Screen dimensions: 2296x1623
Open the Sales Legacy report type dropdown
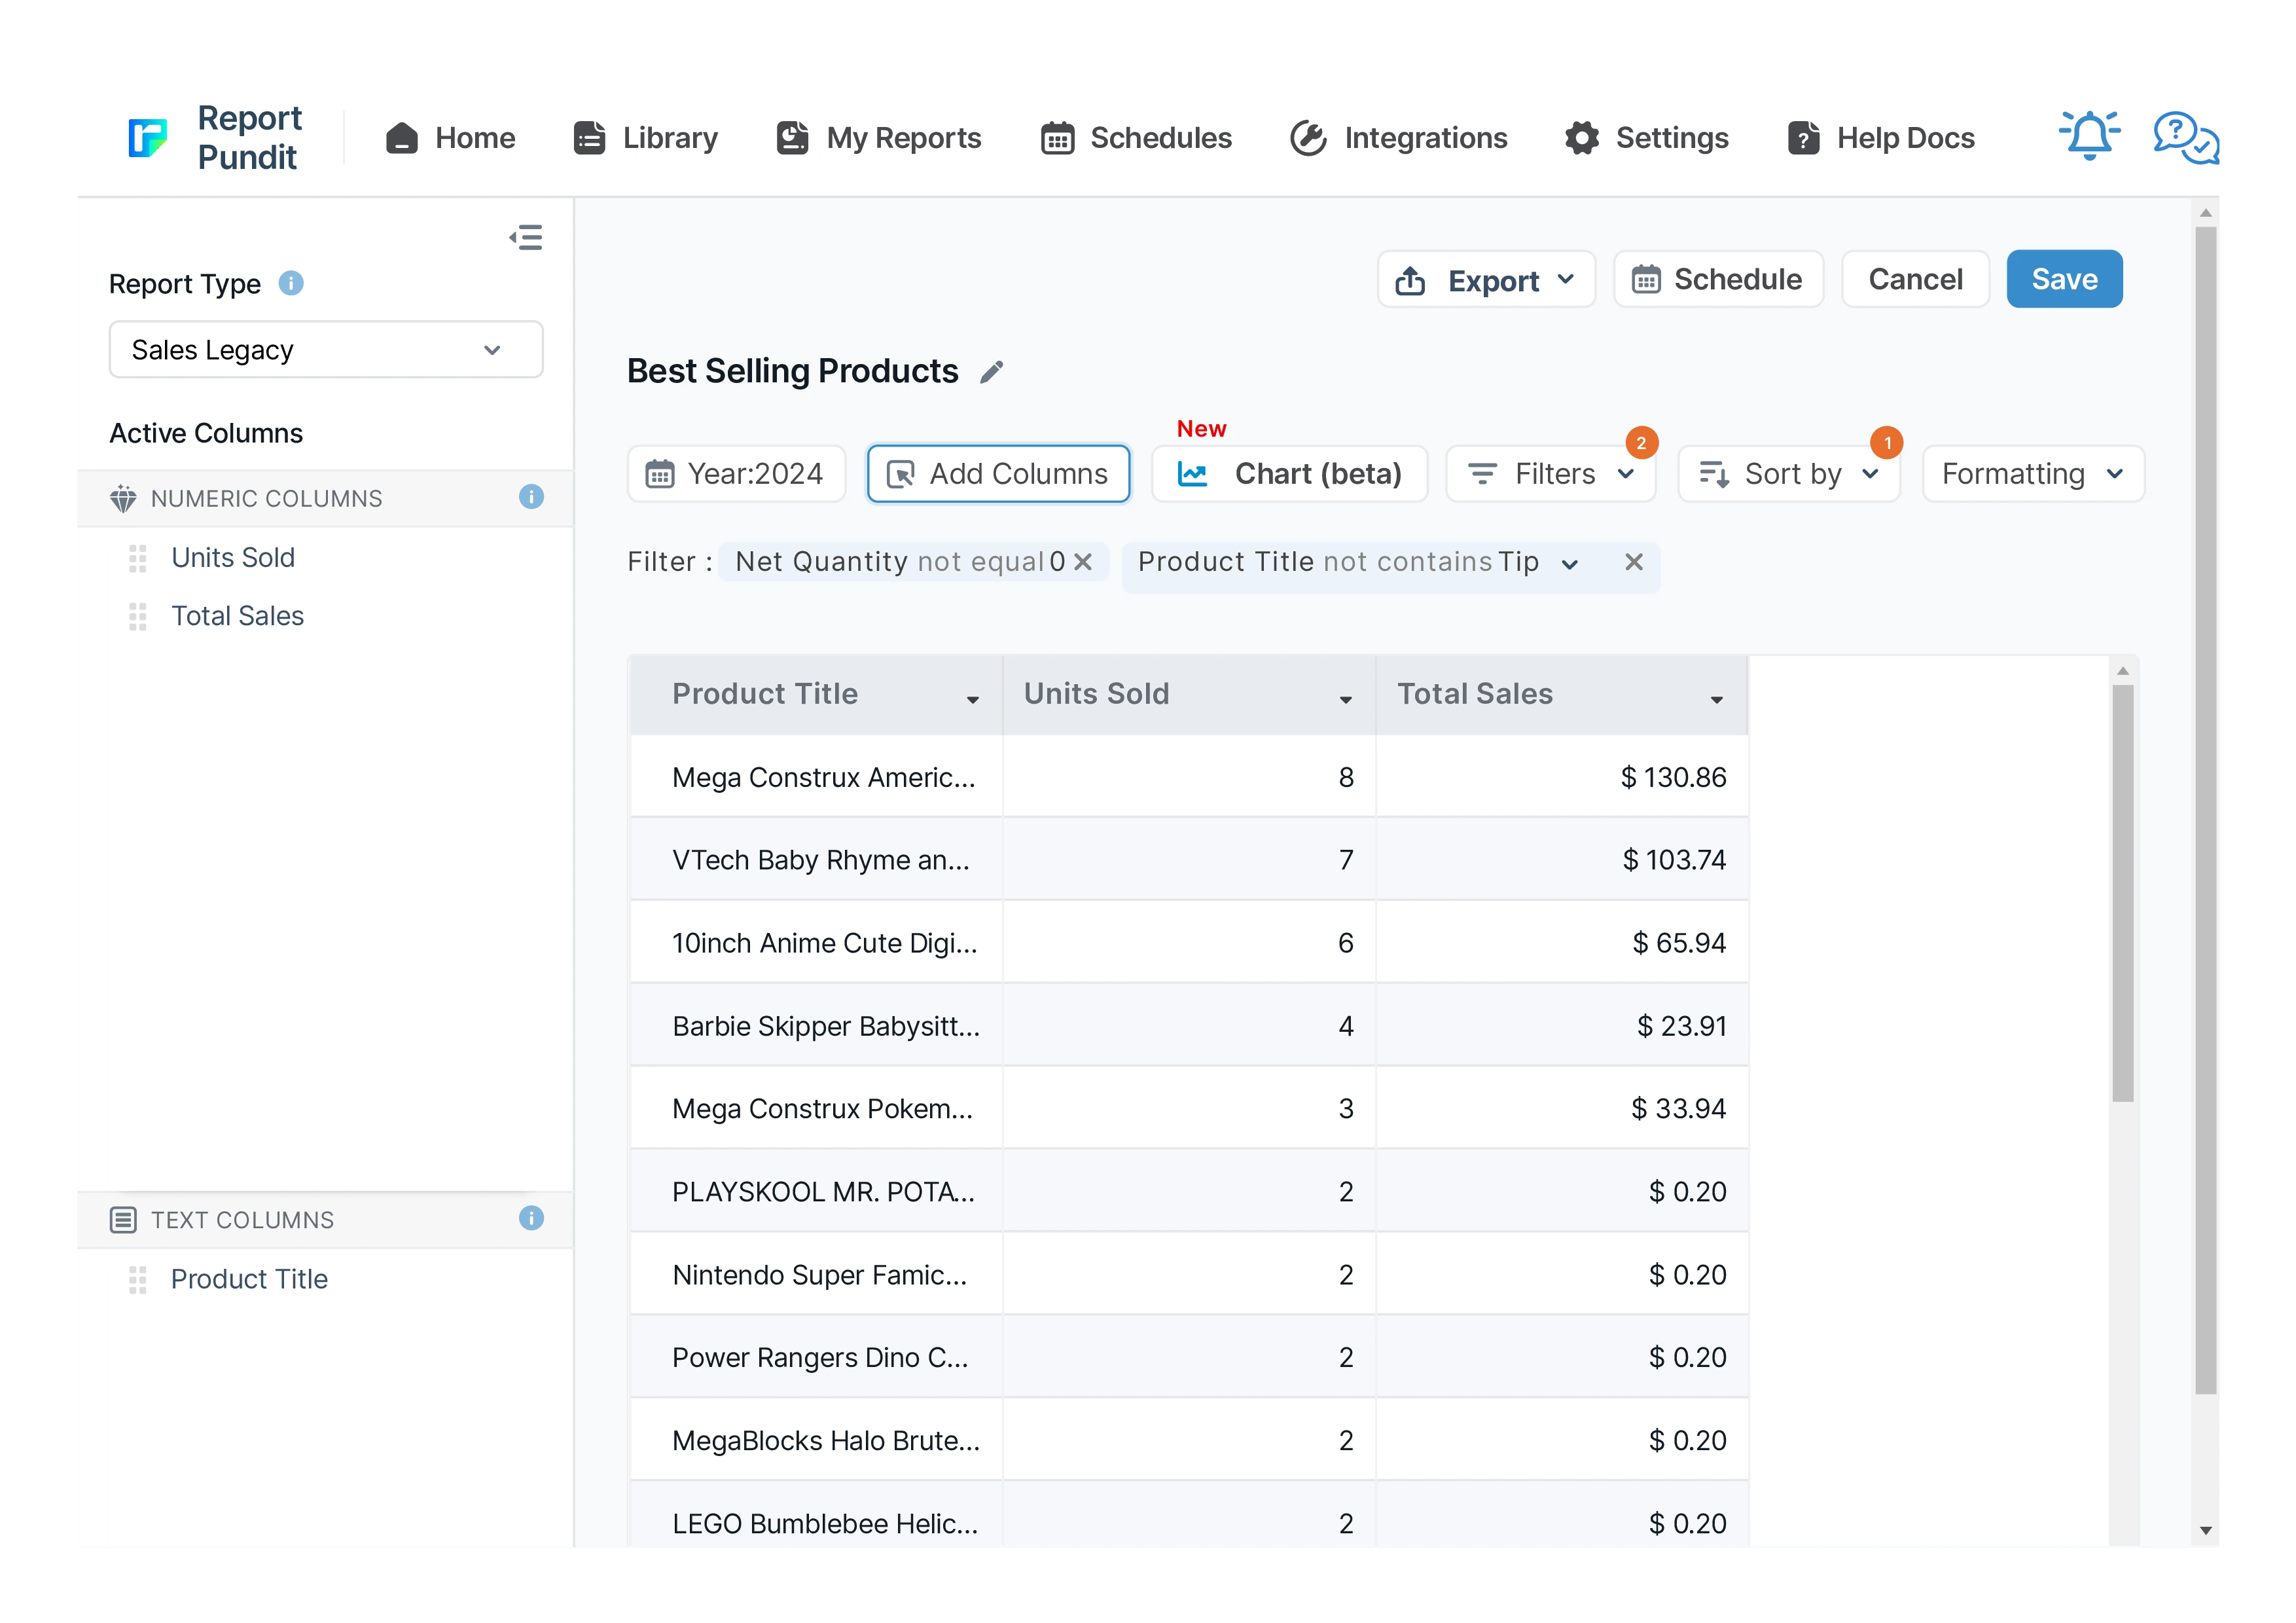point(325,350)
